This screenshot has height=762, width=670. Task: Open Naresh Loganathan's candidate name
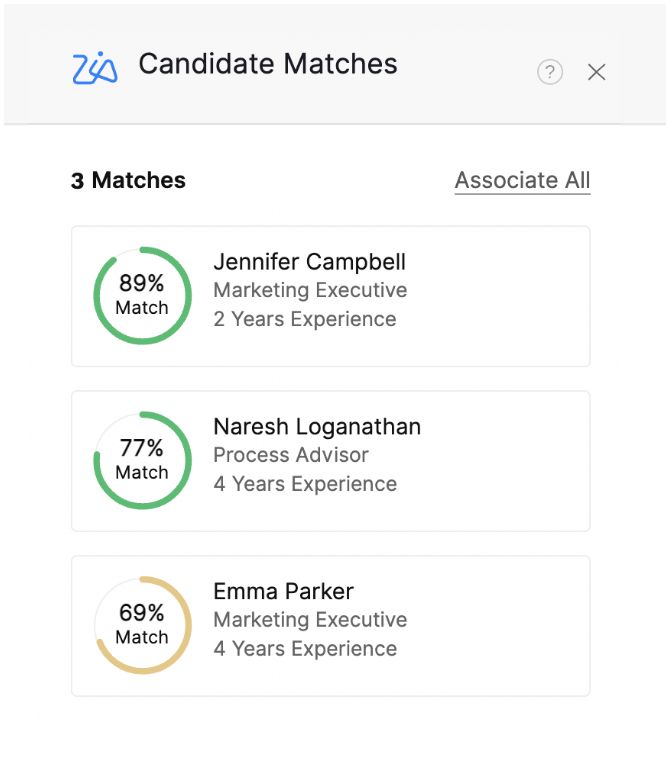click(x=317, y=427)
